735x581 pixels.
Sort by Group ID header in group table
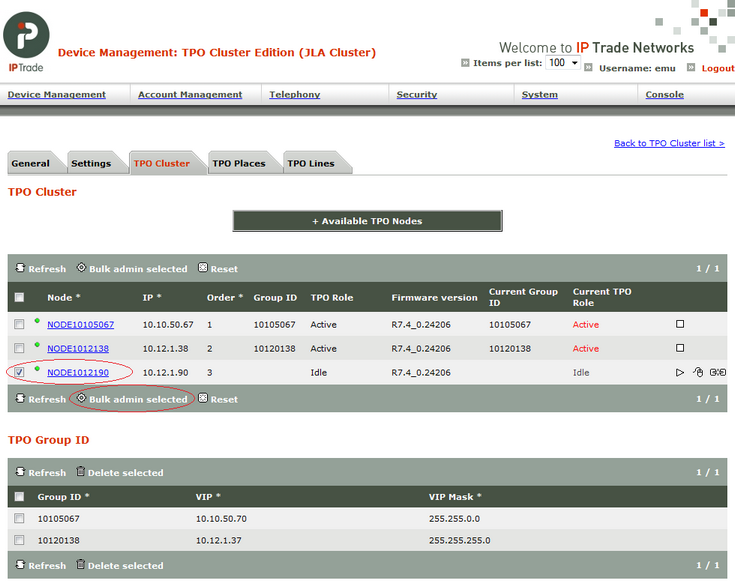click(x=63, y=497)
